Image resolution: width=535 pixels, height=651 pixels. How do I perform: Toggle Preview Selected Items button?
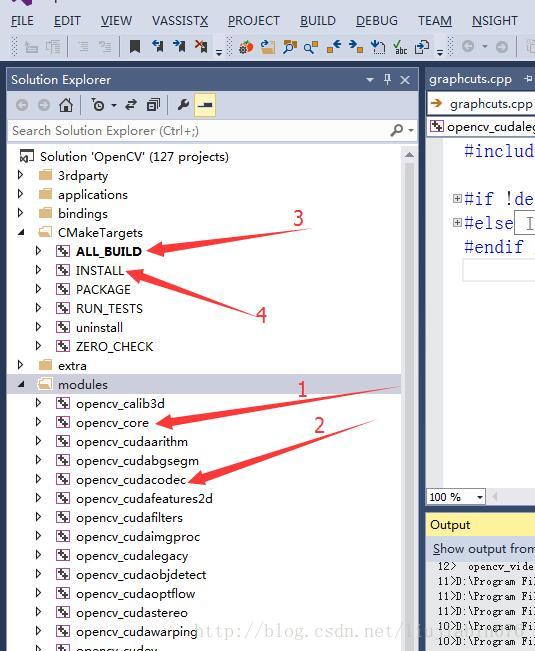(x=205, y=105)
